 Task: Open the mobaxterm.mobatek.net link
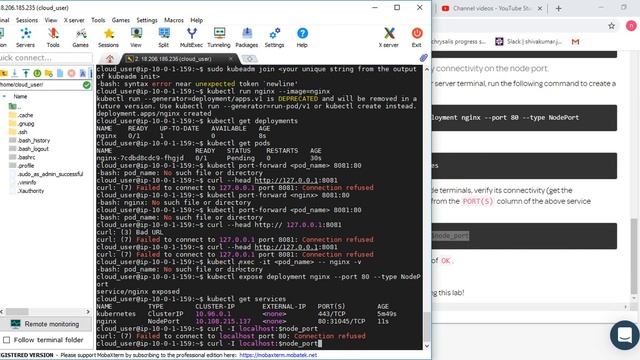[x=278, y=355]
